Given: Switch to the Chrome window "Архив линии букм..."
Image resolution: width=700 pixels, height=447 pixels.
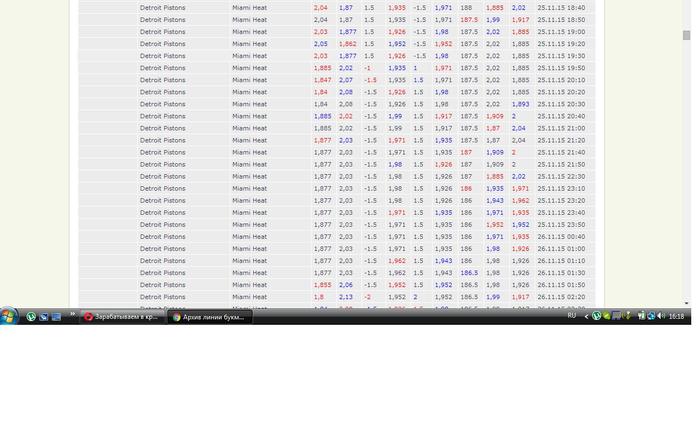Looking at the screenshot, I should pos(210,317).
